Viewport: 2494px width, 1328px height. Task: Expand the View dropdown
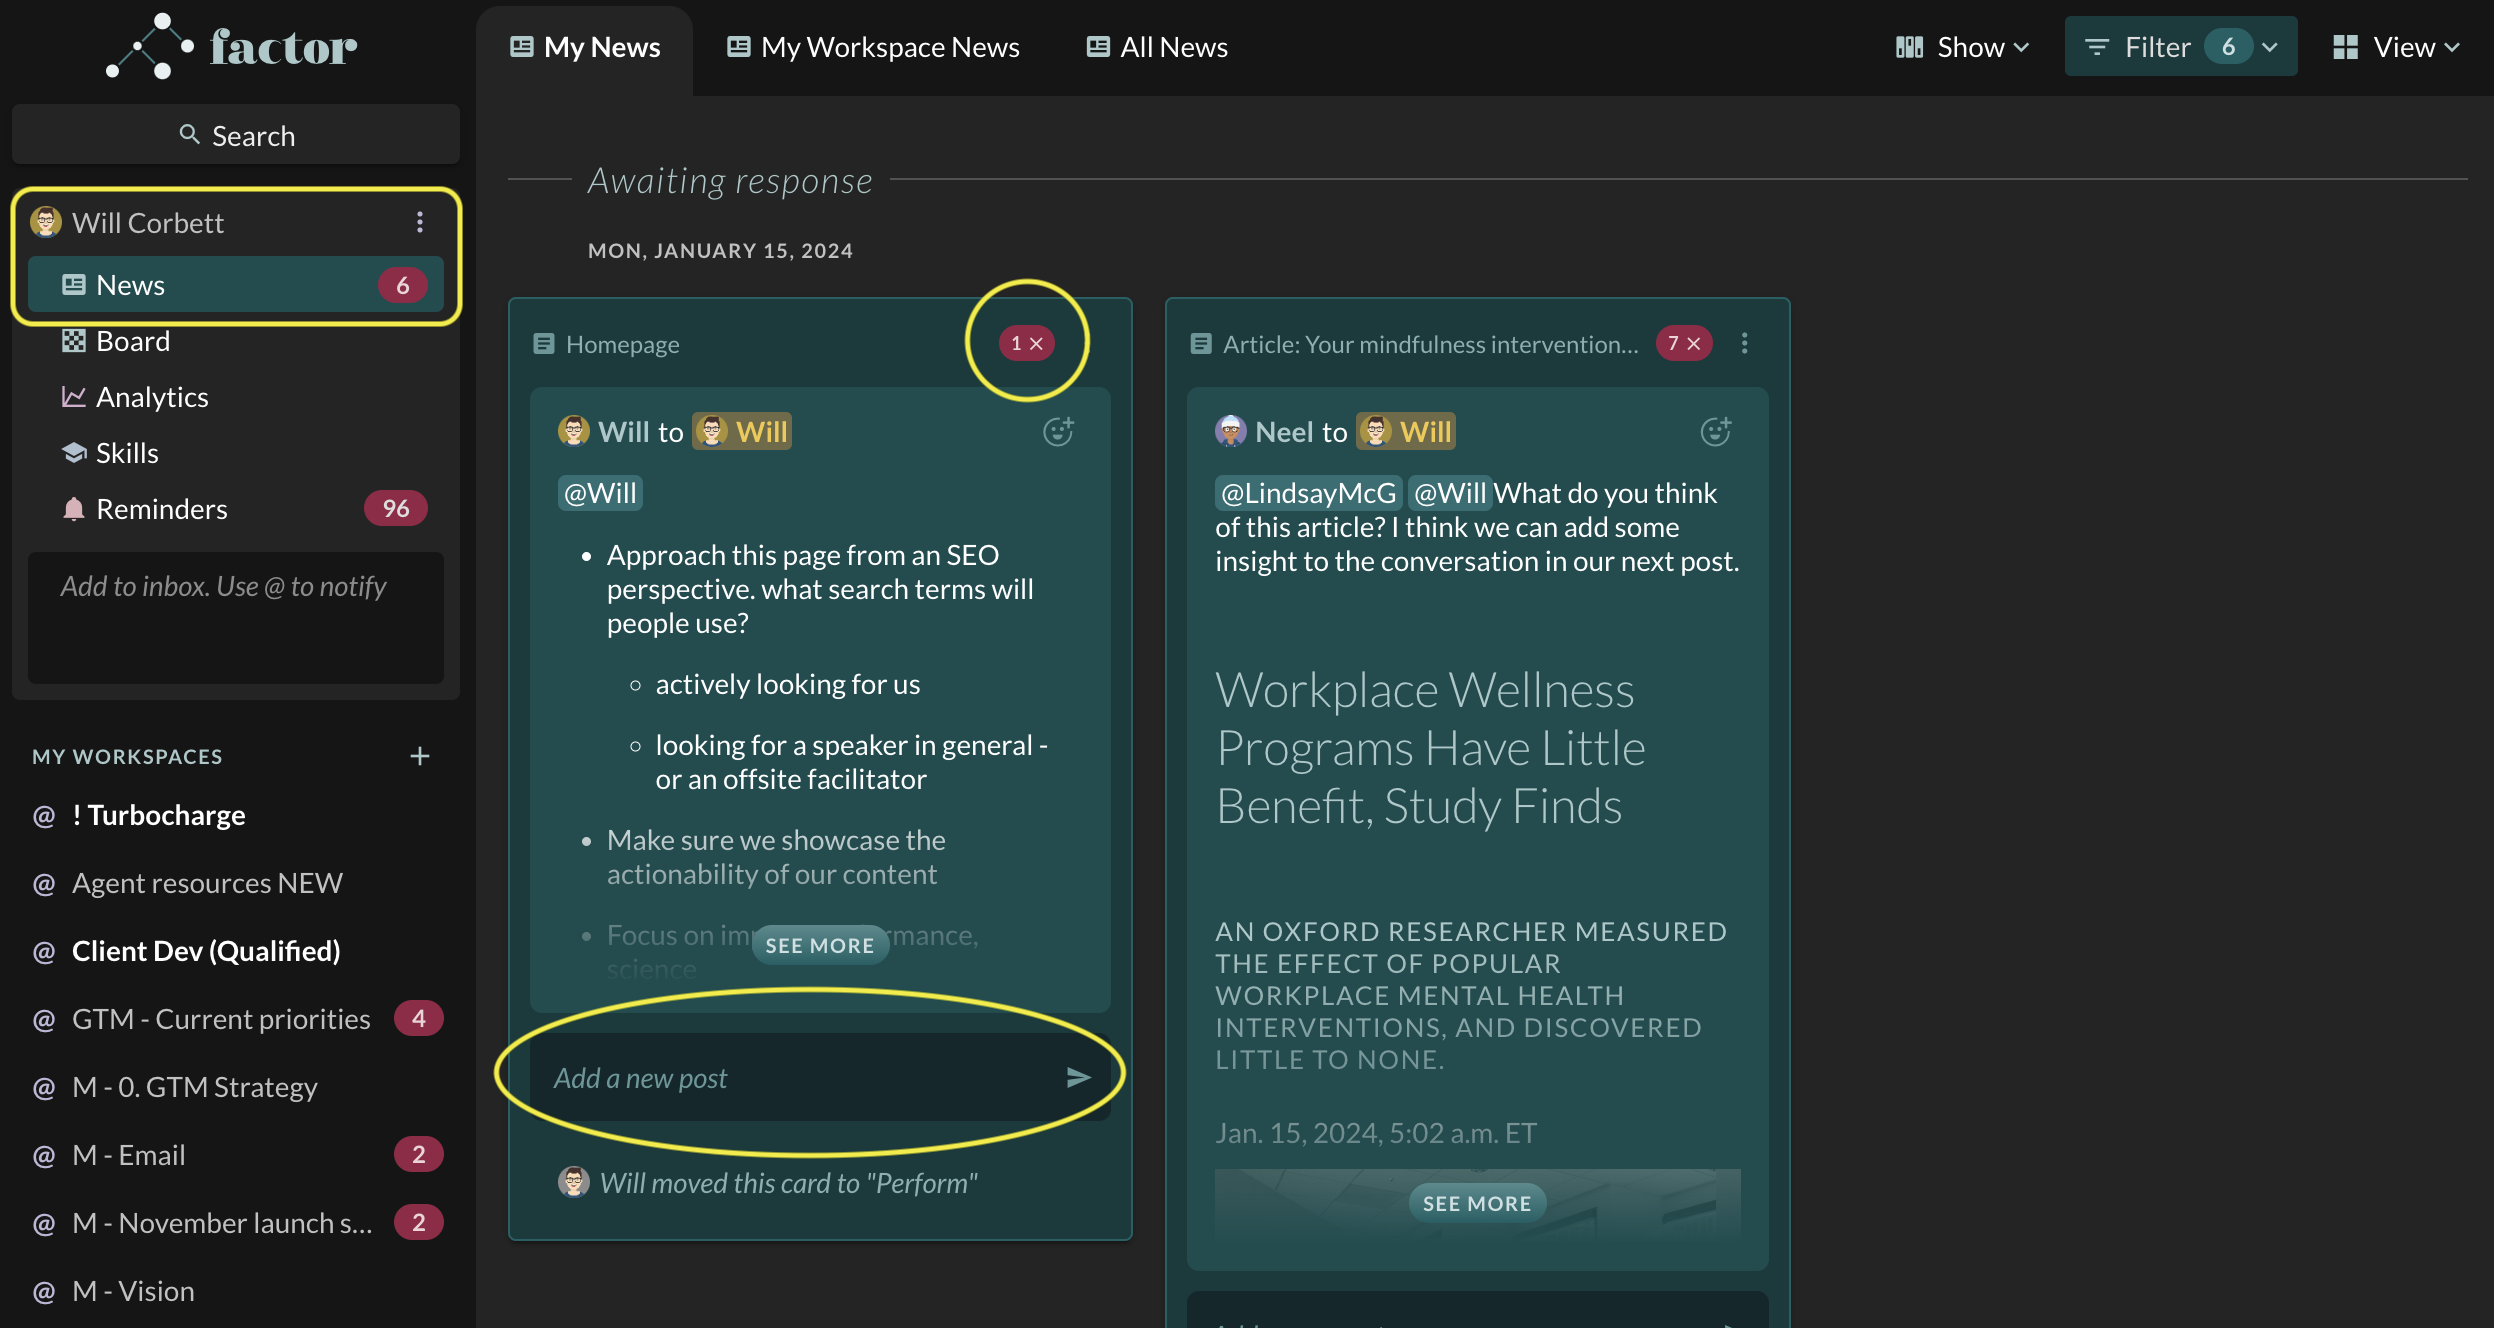(2396, 47)
